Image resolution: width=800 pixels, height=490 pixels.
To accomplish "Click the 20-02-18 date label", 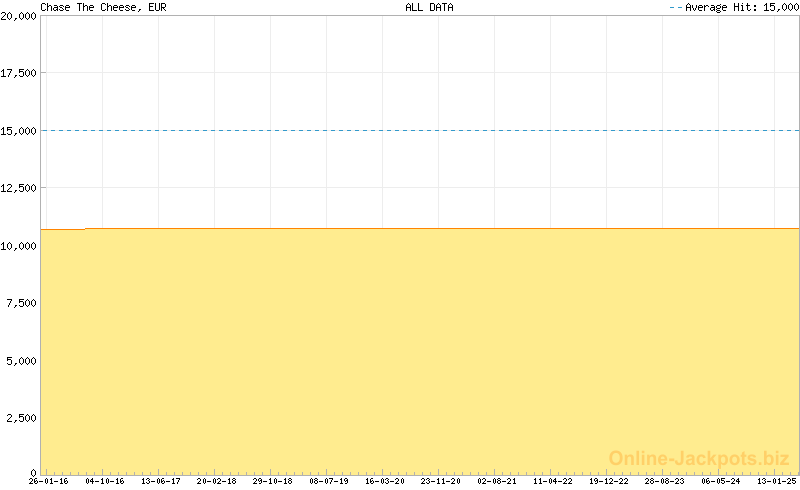I will pyautogui.click(x=217, y=481).
